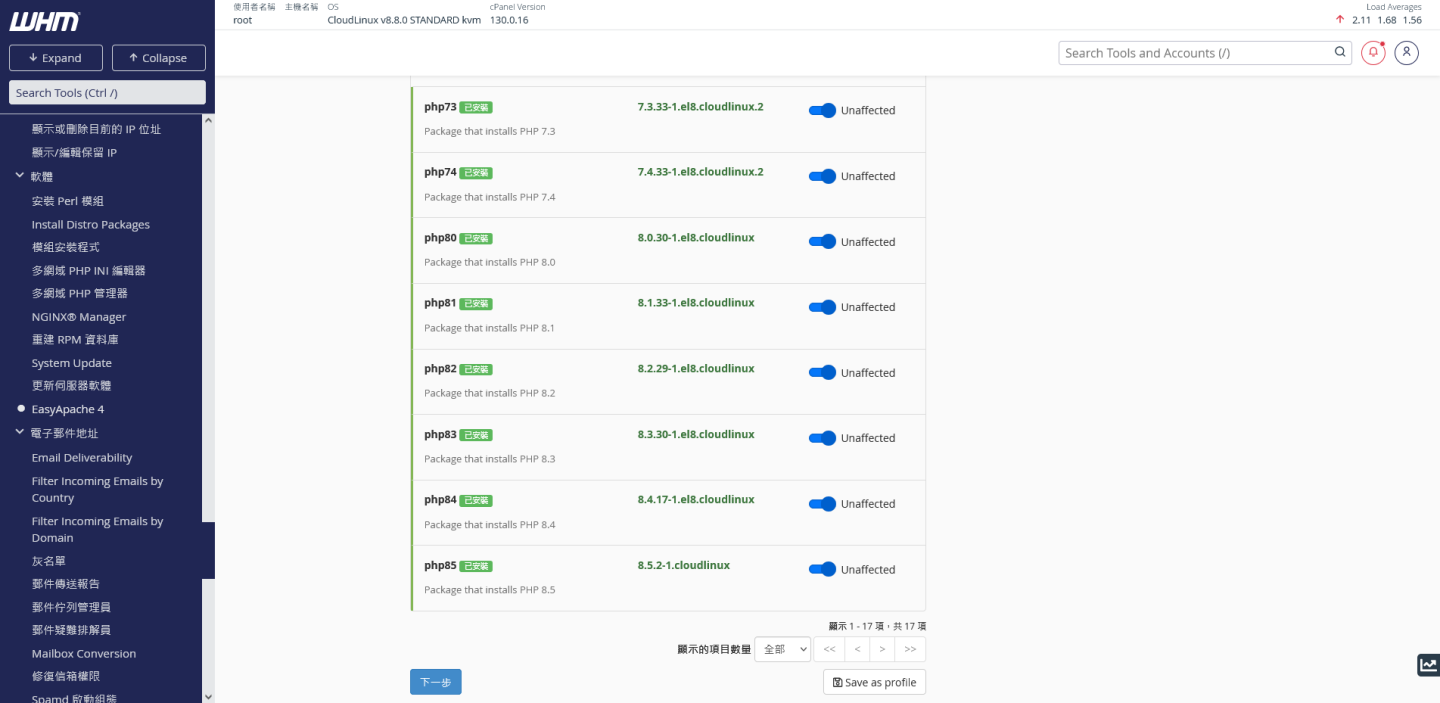
Task: Collapse the 軟體 sidebar section
Action: point(20,176)
